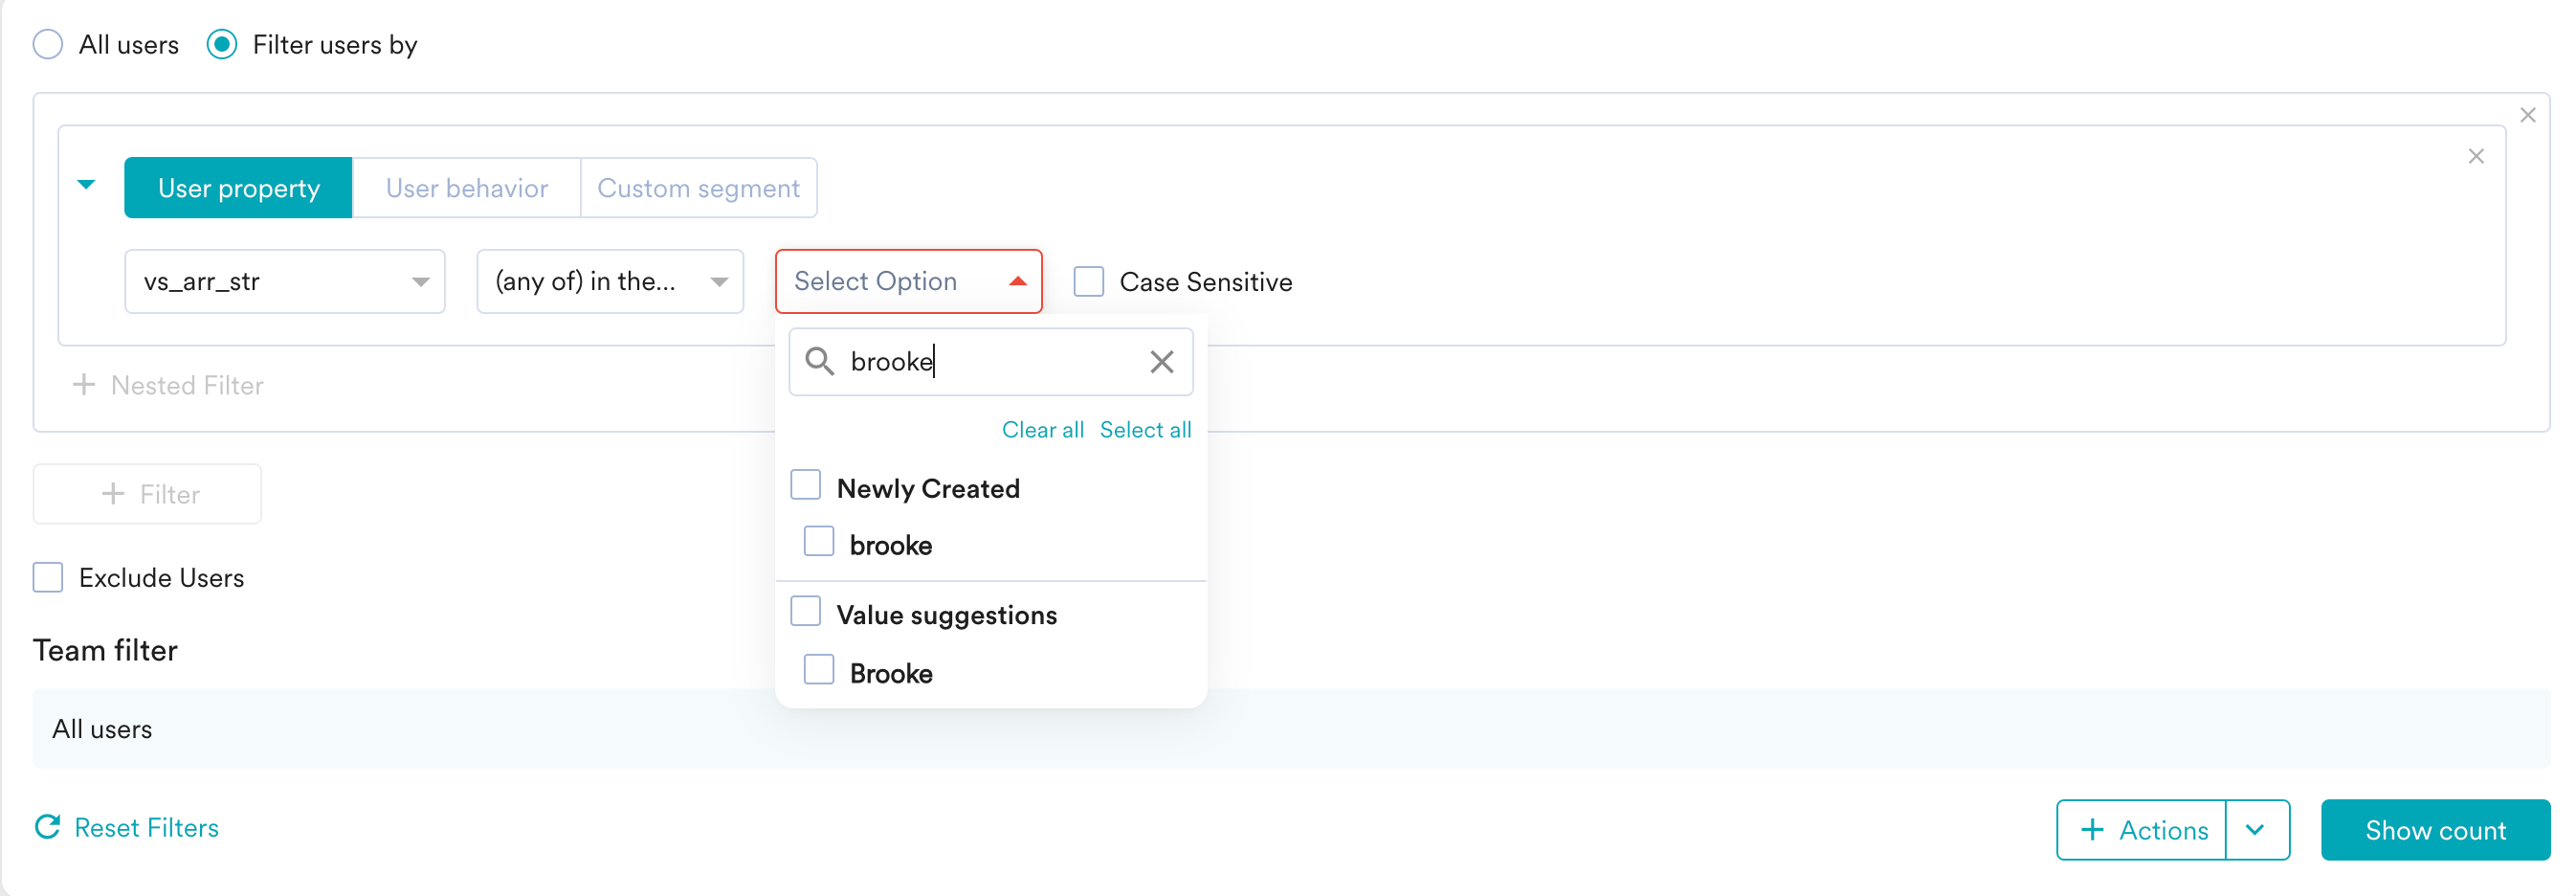Select the All users radio button
The height and width of the screenshot is (896, 2576).
pos(48,45)
